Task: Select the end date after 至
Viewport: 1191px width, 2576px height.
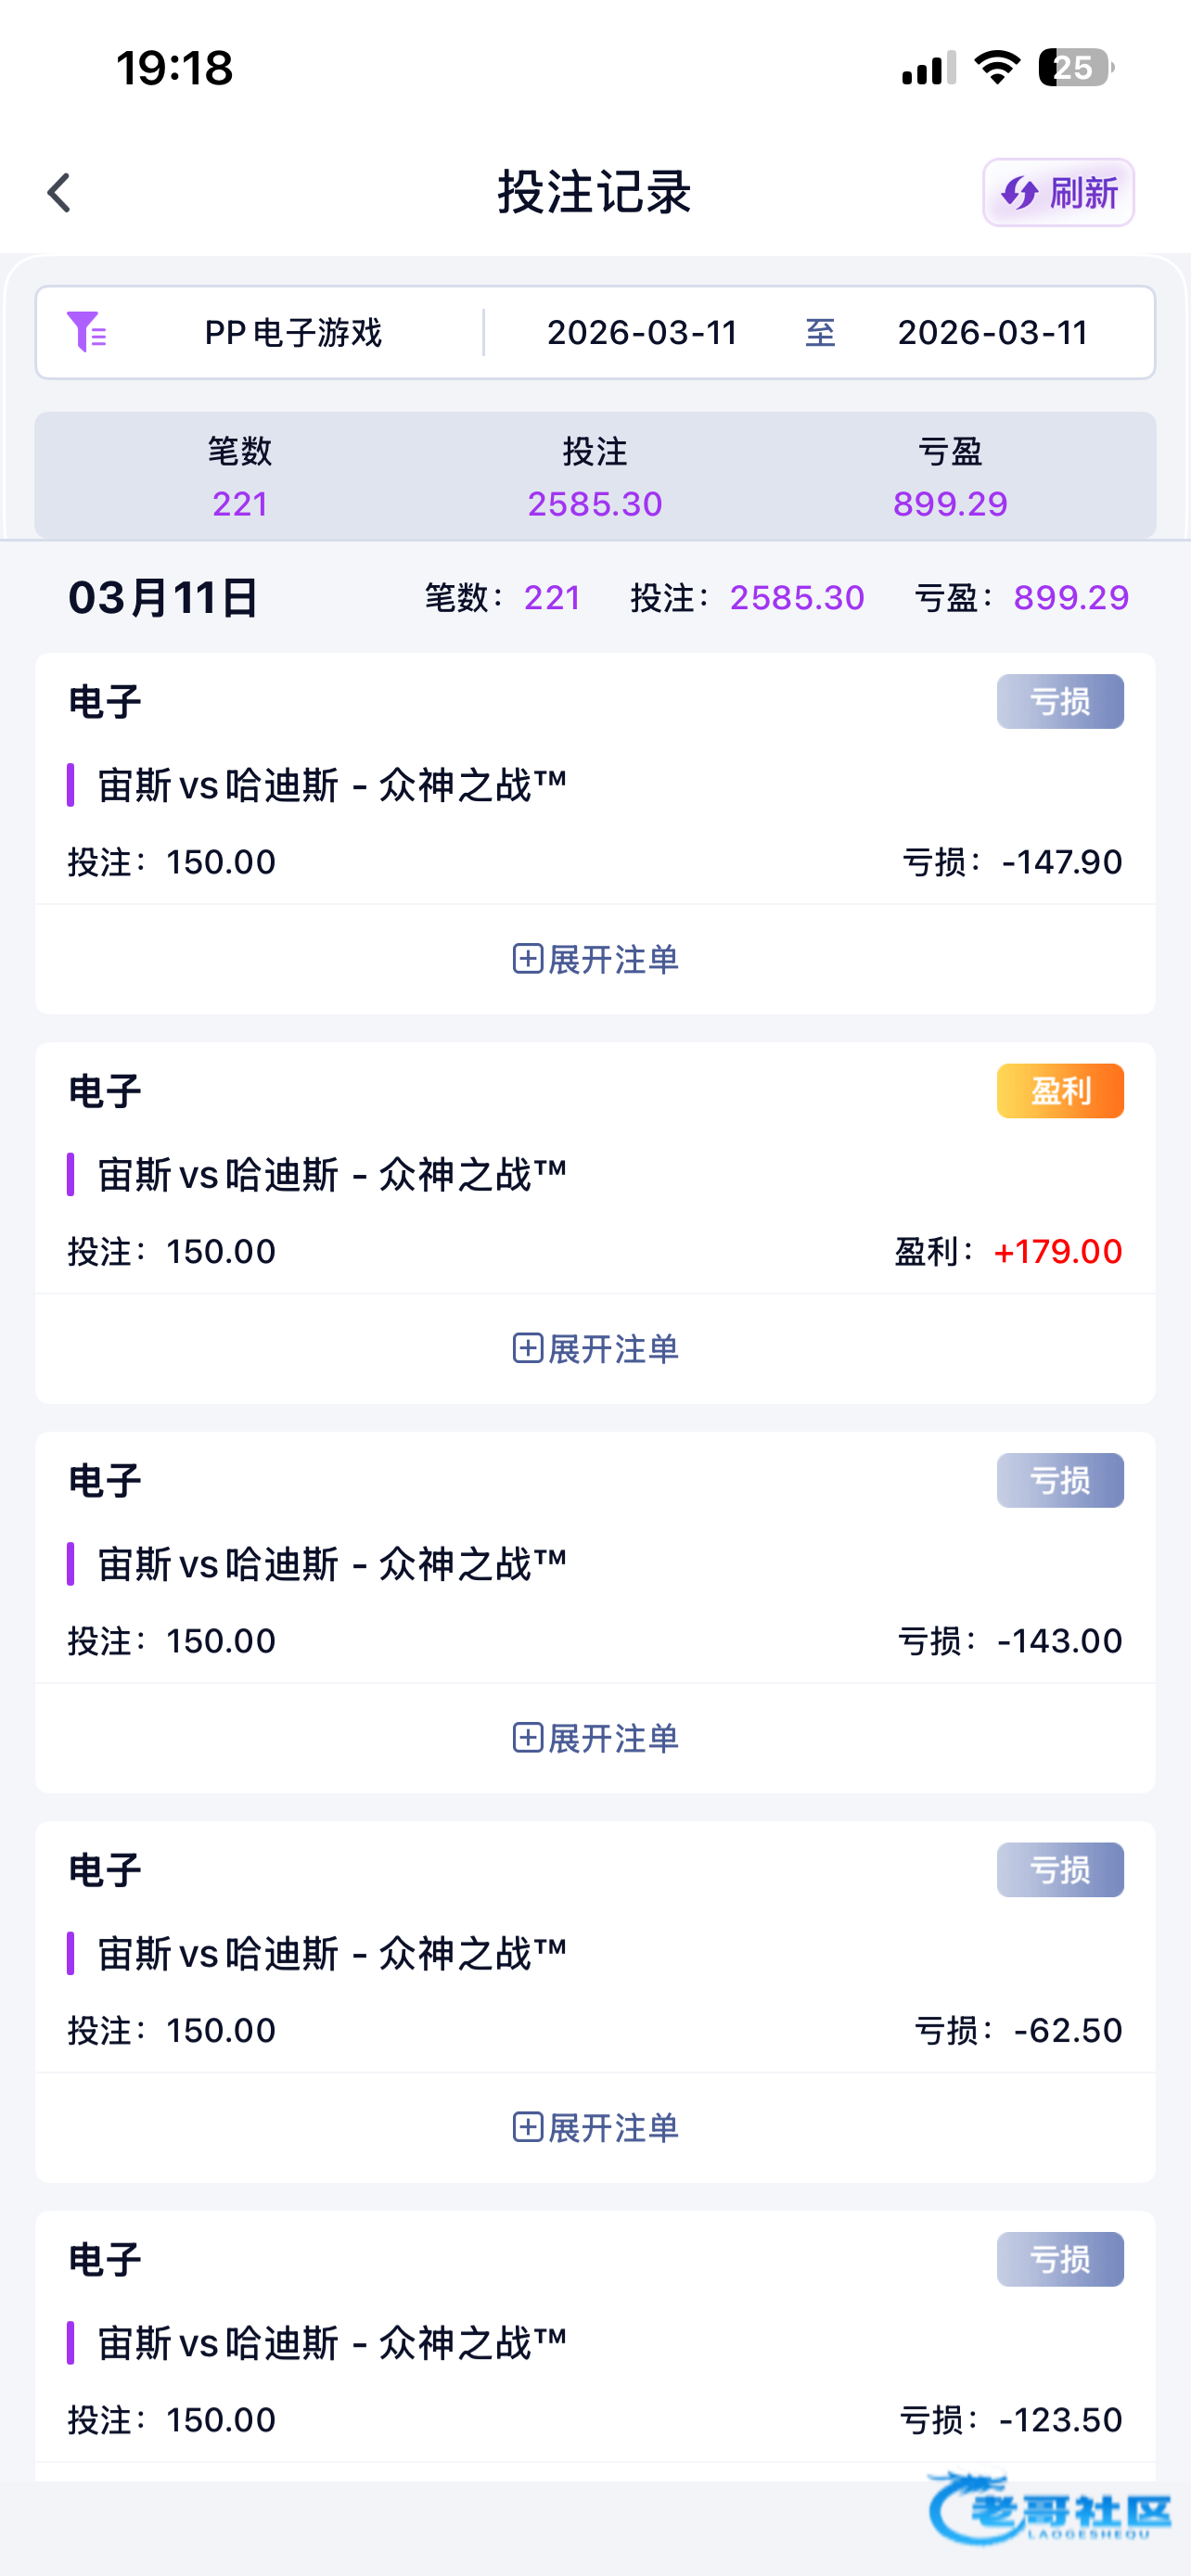Action: tap(992, 333)
